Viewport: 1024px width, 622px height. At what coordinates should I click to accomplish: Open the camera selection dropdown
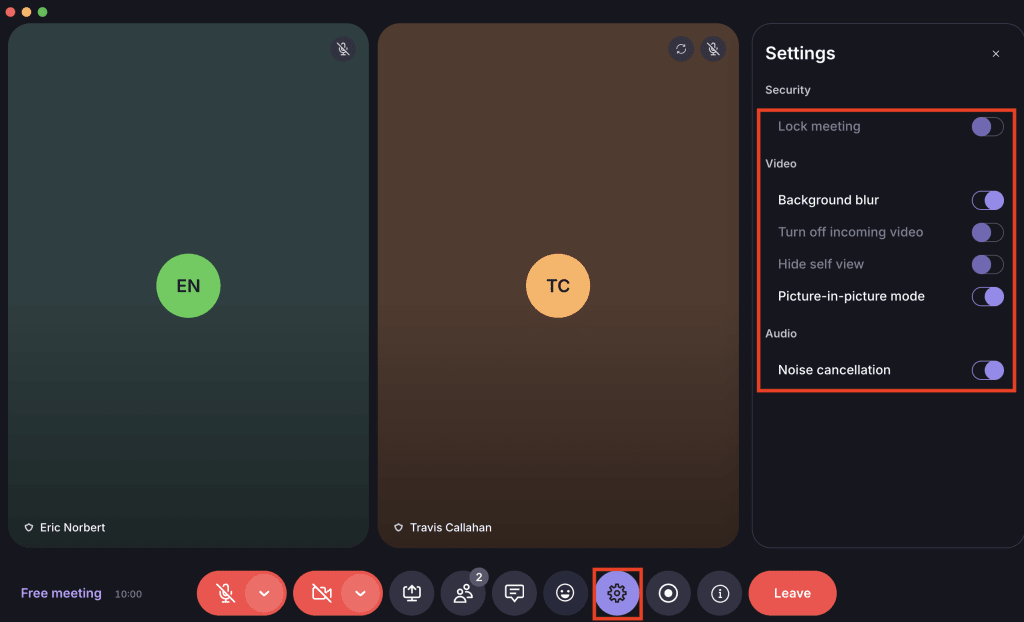pos(361,593)
